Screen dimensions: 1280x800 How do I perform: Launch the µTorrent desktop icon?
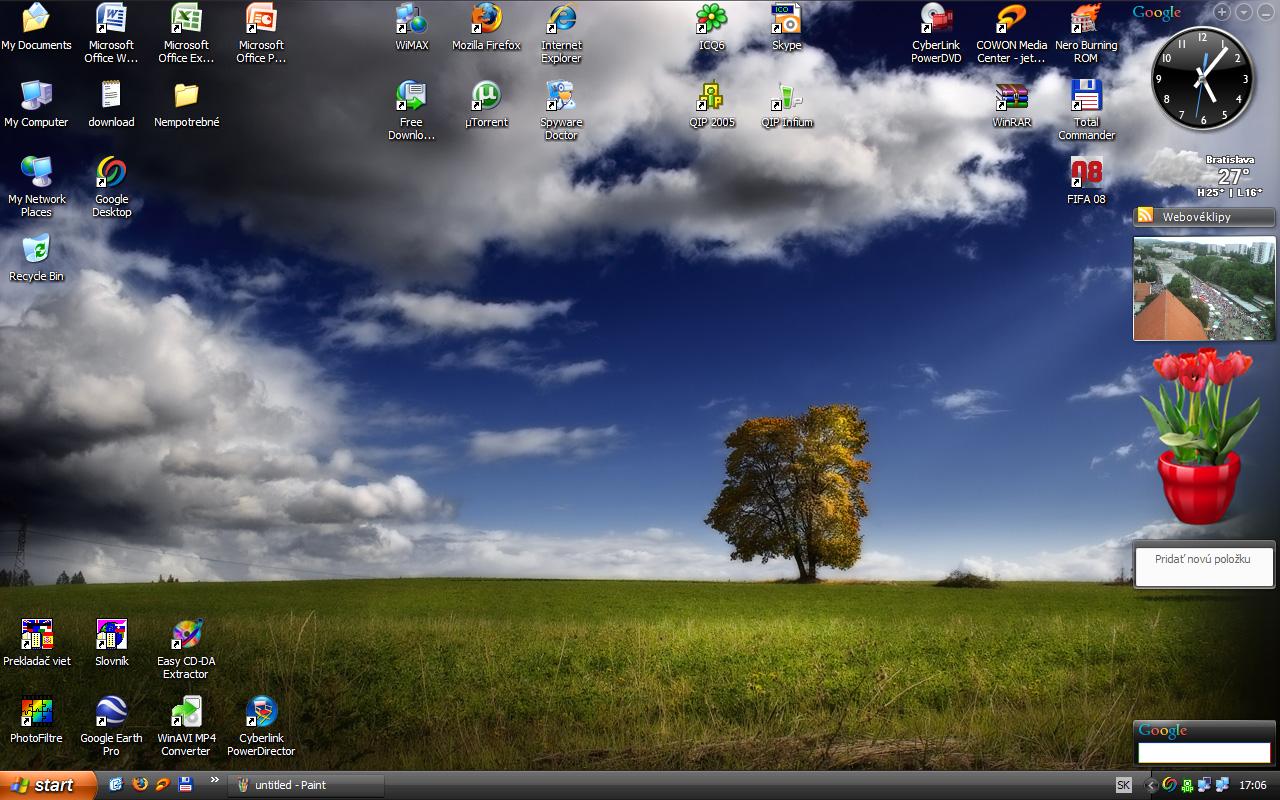coord(486,97)
